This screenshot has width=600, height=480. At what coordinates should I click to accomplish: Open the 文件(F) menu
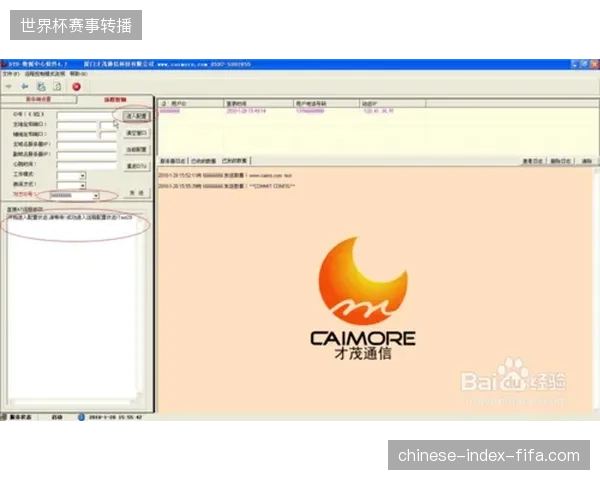tap(11, 74)
